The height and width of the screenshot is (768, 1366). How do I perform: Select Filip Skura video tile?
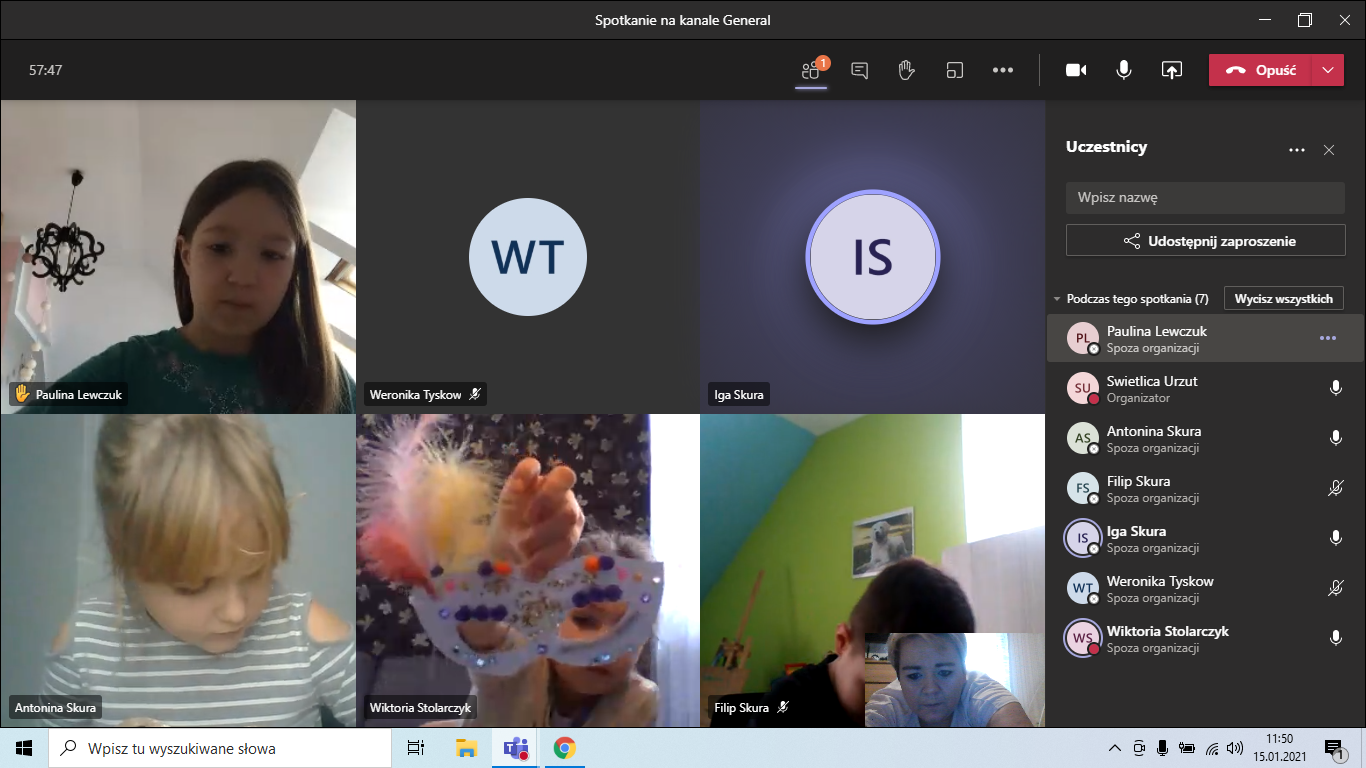click(x=872, y=571)
